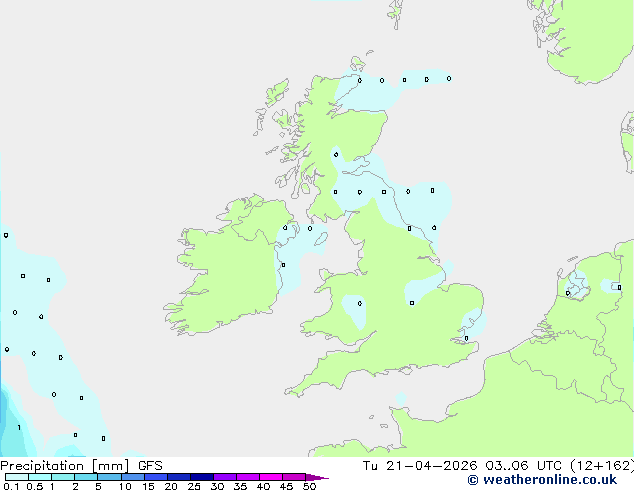Select the '21-04-2026' forecast date text
Image resolution: width=634 pixels, height=490 pixels.
[431, 466]
